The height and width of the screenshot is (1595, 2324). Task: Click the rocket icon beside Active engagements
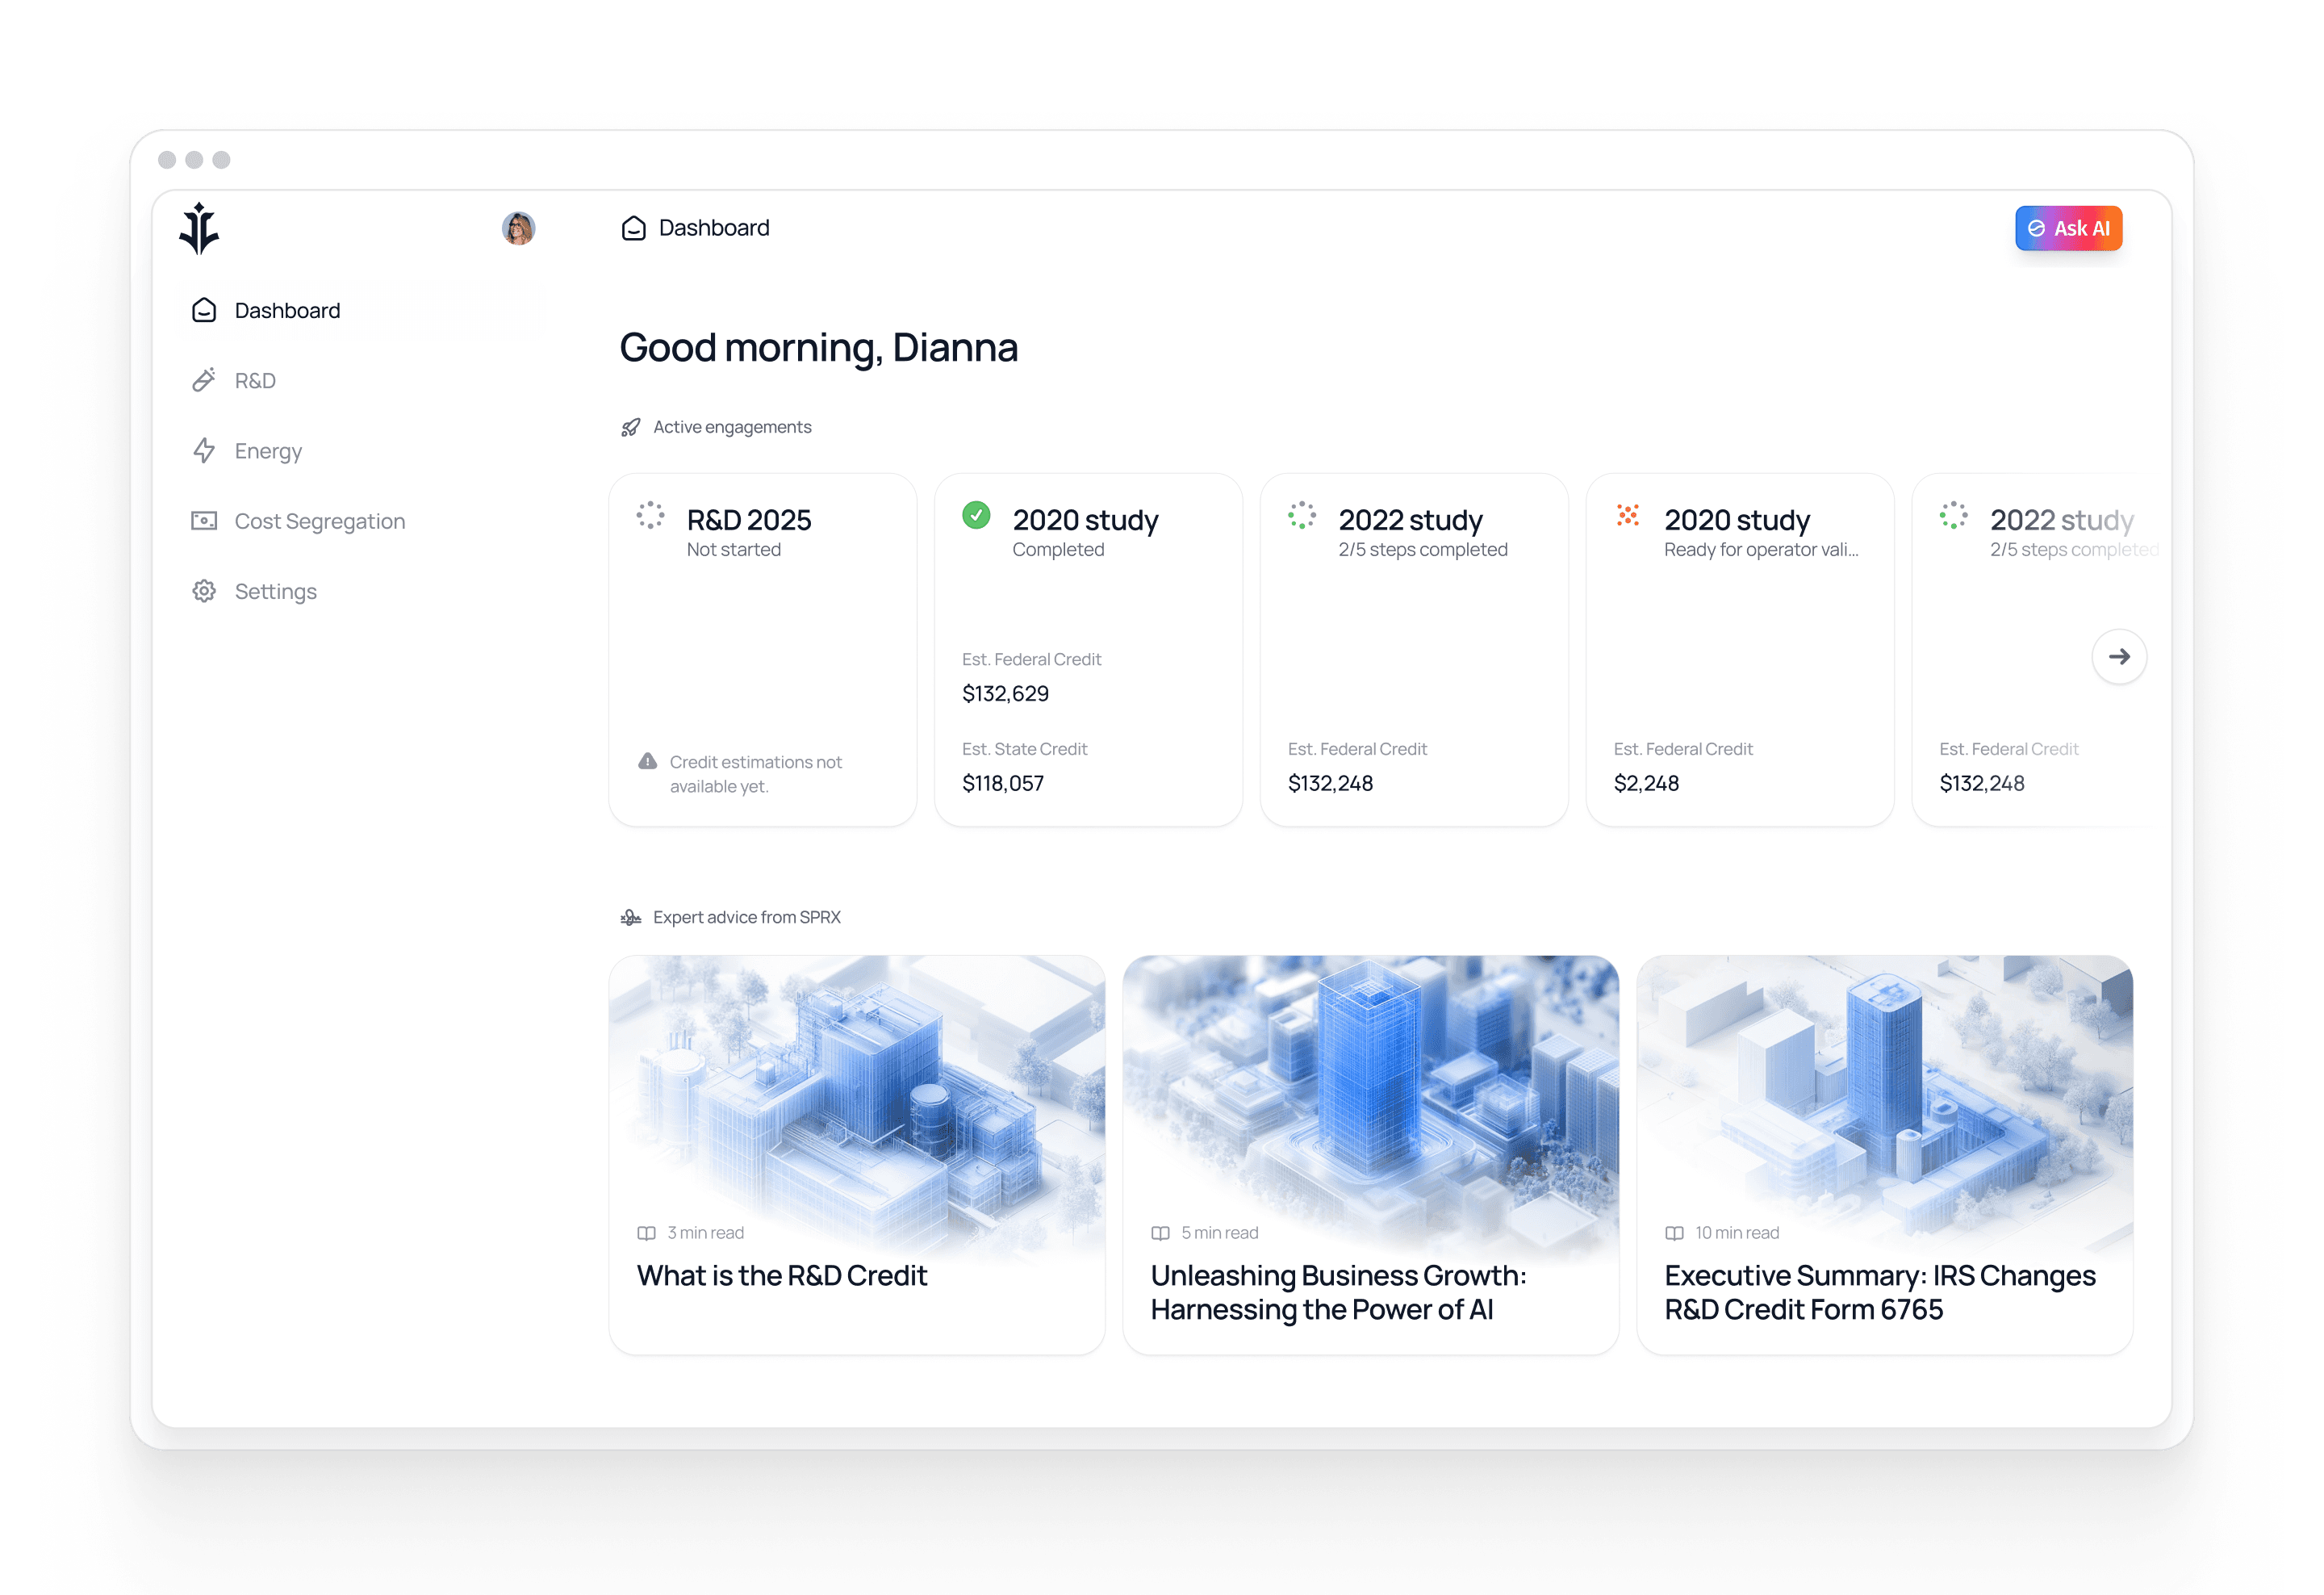pyautogui.click(x=630, y=427)
